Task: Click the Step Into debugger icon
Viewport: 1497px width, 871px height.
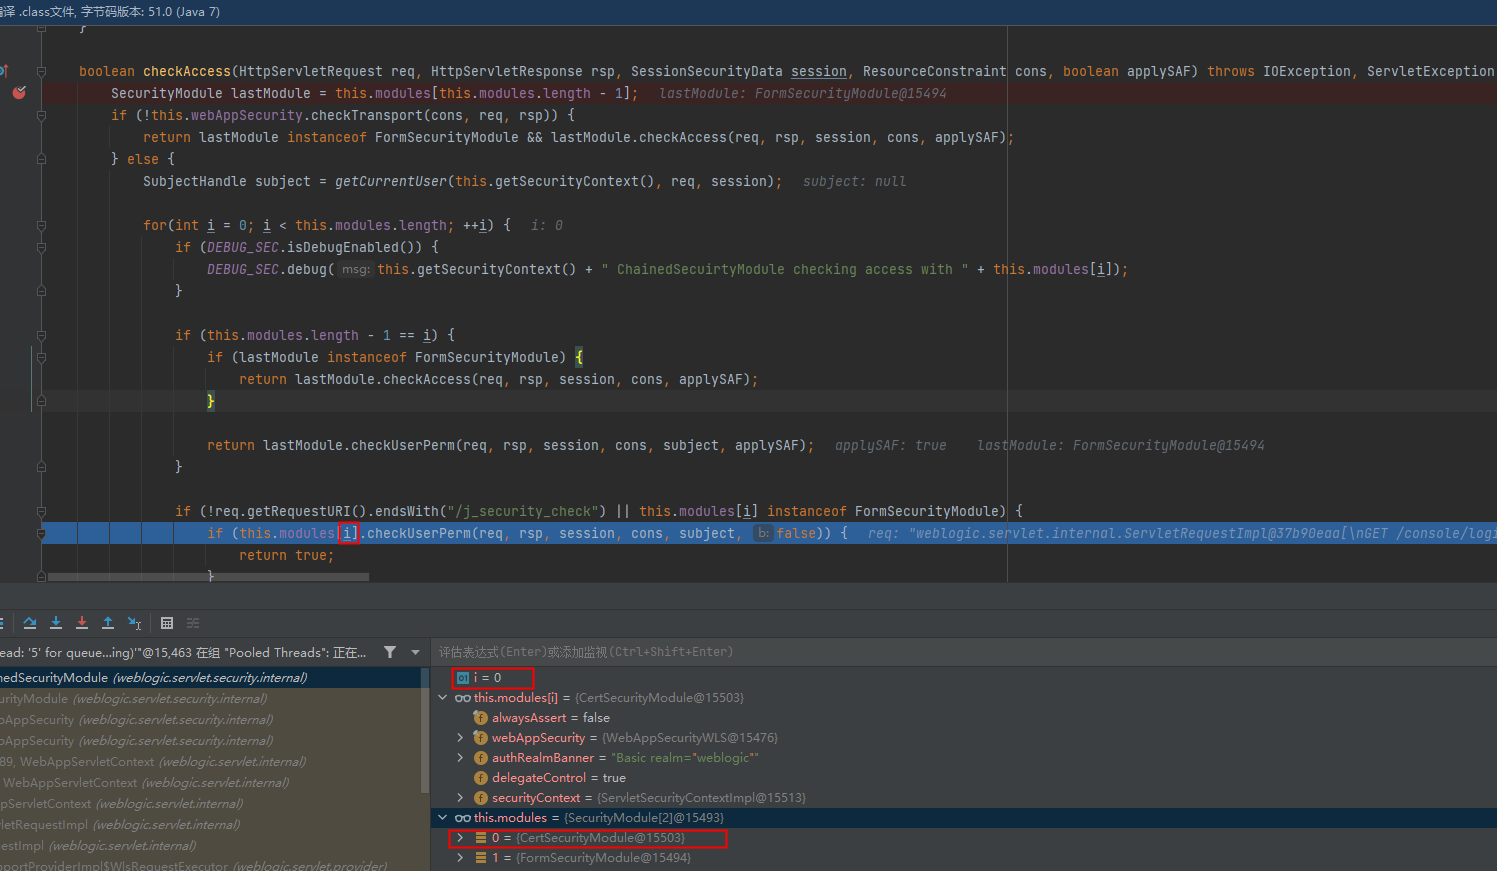Action: 56,623
